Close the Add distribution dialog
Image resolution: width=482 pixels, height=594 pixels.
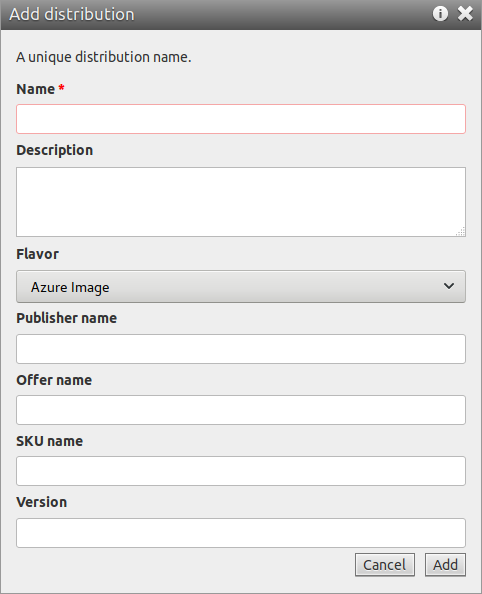coord(465,14)
